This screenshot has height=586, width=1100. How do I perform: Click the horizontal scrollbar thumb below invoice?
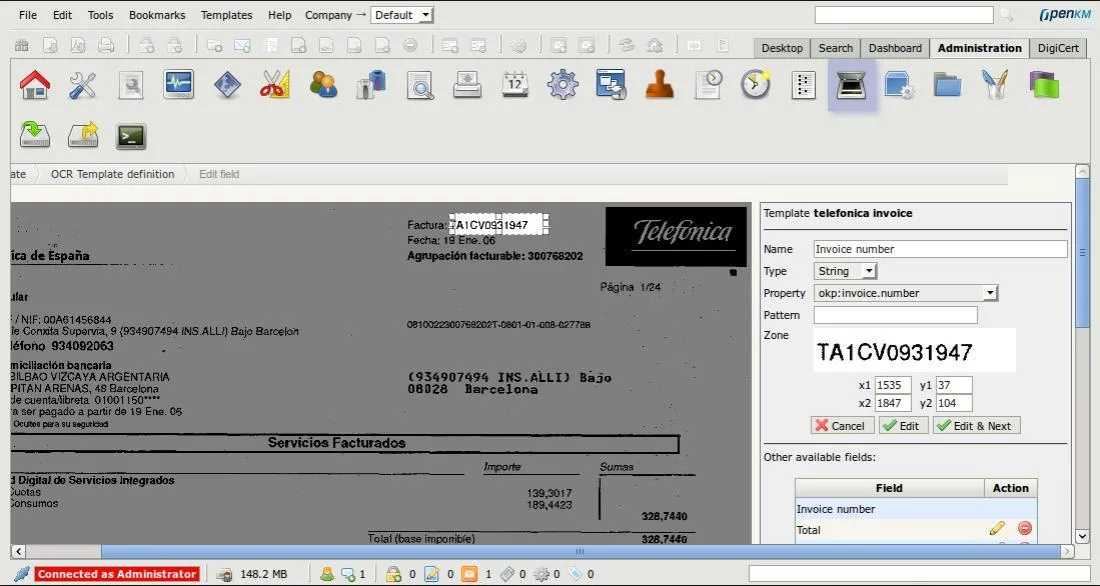click(x=581, y=551)
